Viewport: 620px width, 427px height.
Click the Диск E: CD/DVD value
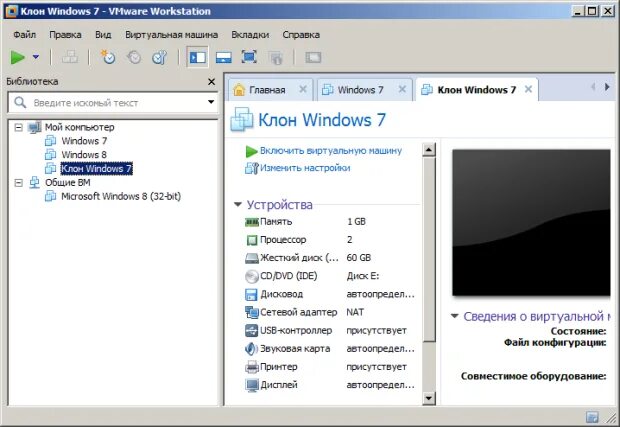point(363,276)
